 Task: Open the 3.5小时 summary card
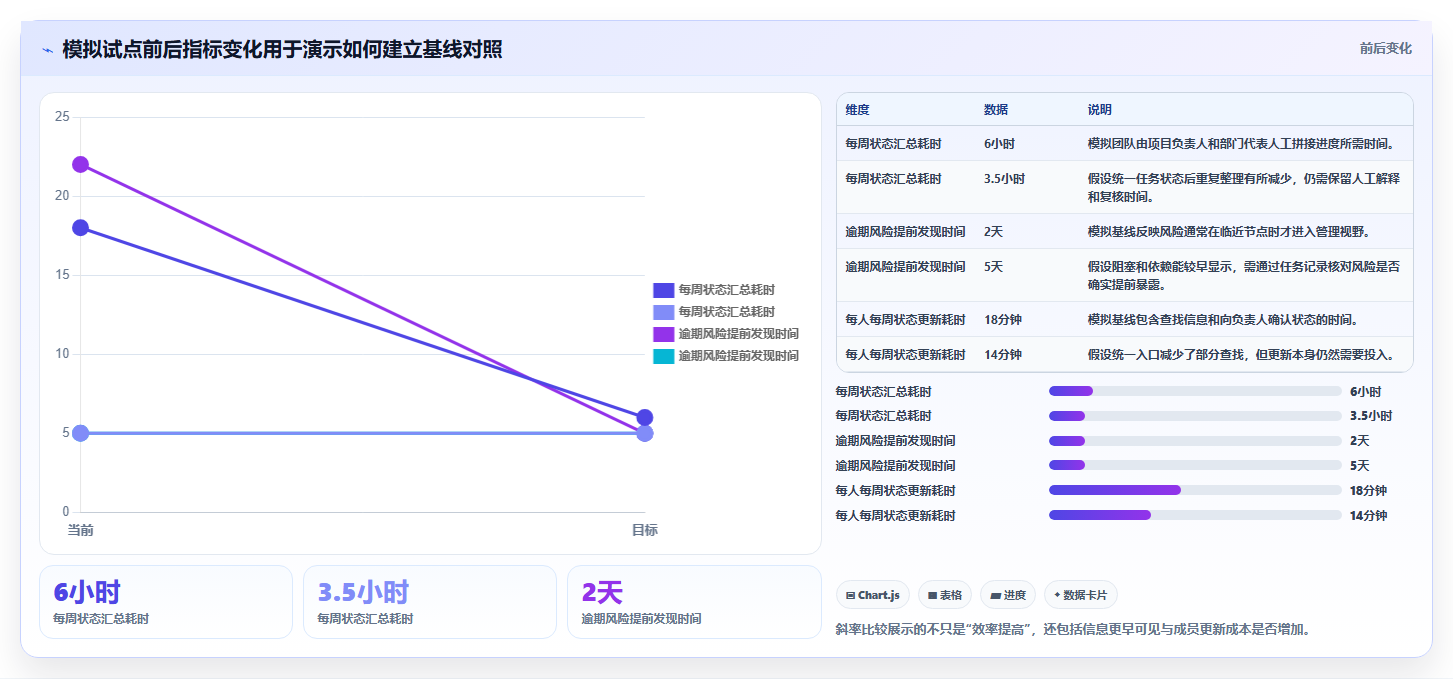[x=430, y=602]
